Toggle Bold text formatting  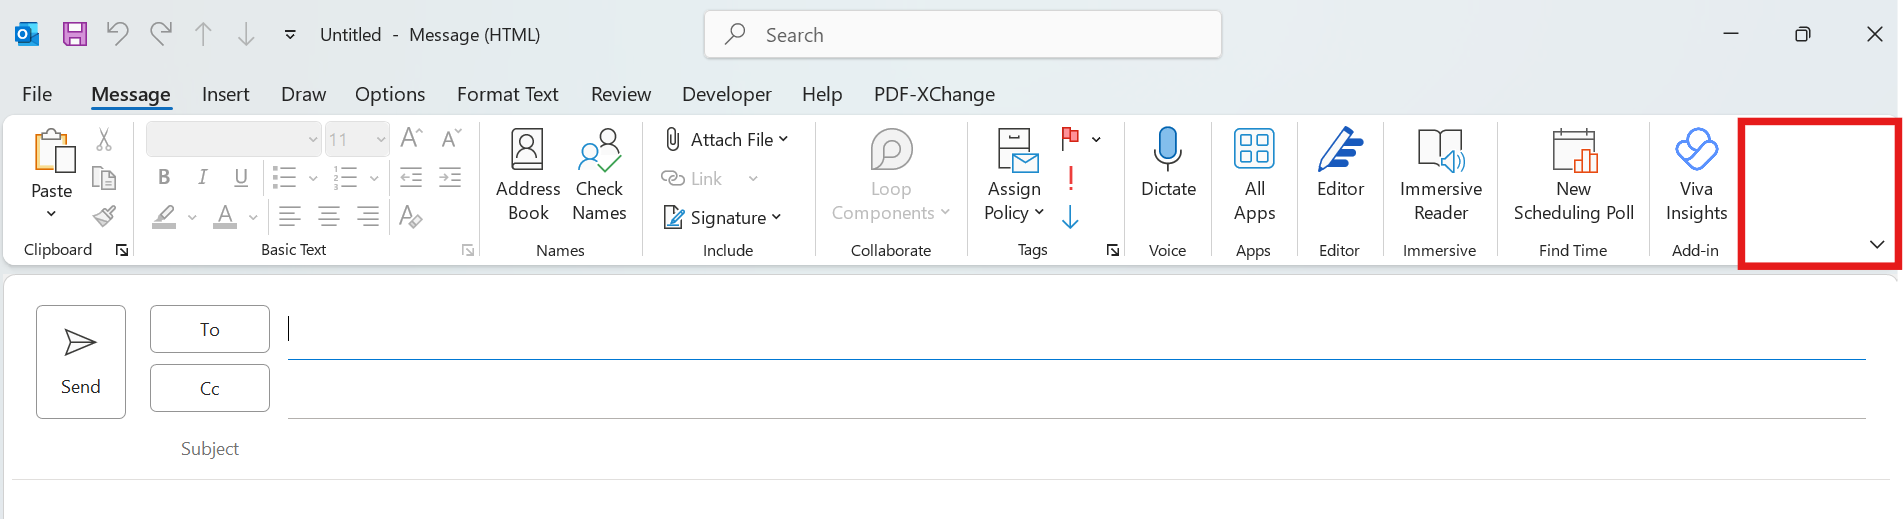tap(164, 177)
